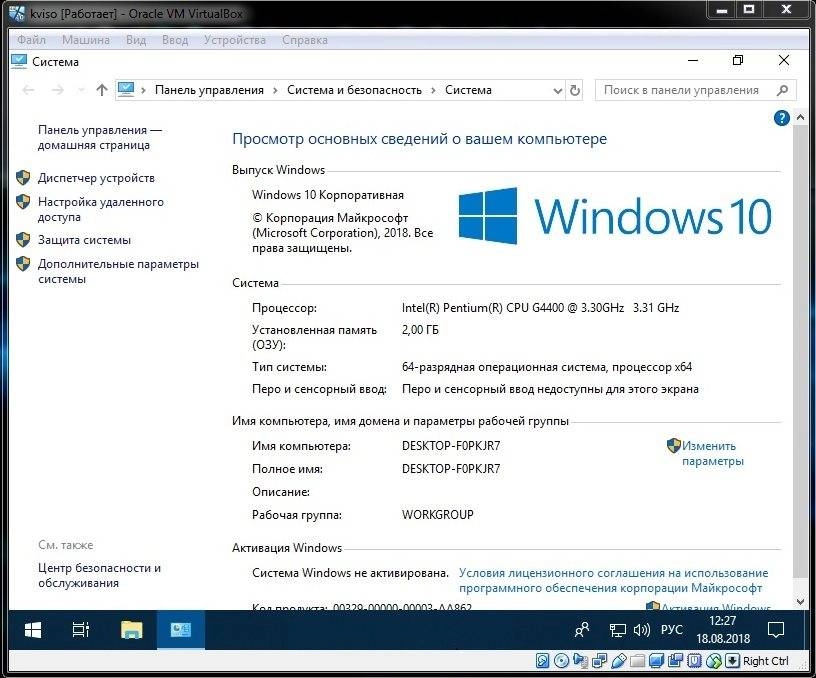Click scrollbar up arrow
The image size is (816, 678).
800,118
